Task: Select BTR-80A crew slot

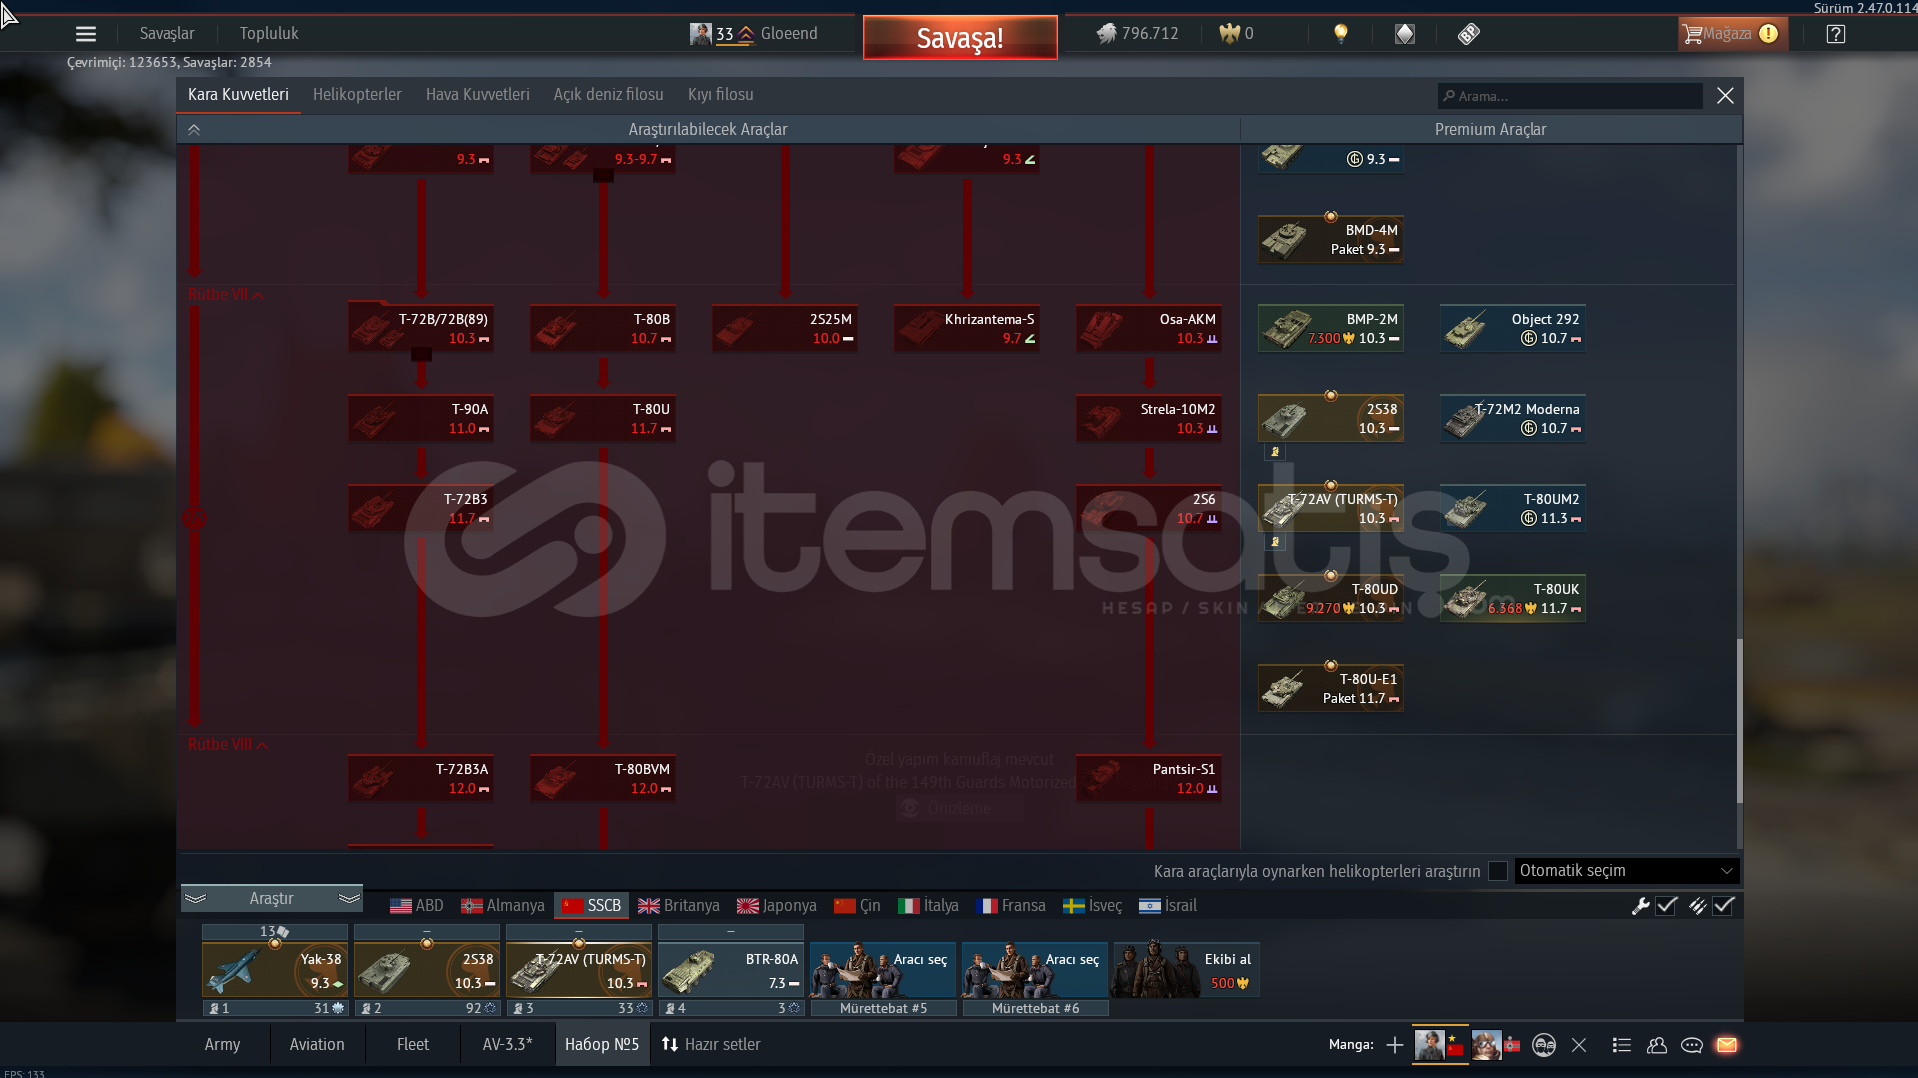Action: pyautogui.click(x=731, y=971)
